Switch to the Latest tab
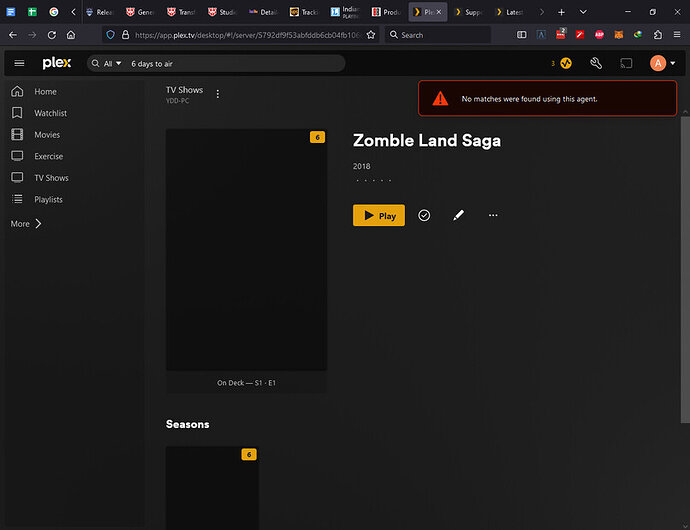This screenshot has height=530, width=690. [x=510, y=12]
